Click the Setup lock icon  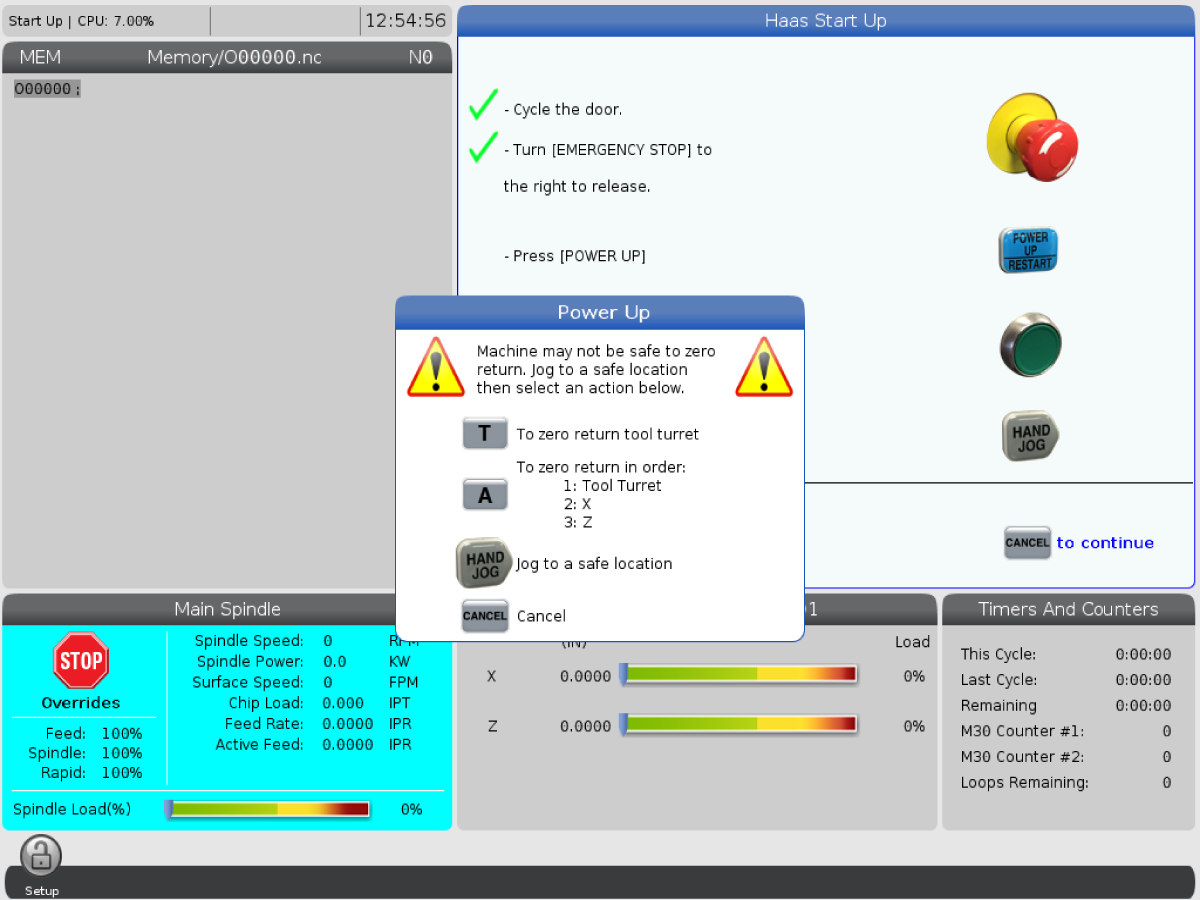[41, 856]
